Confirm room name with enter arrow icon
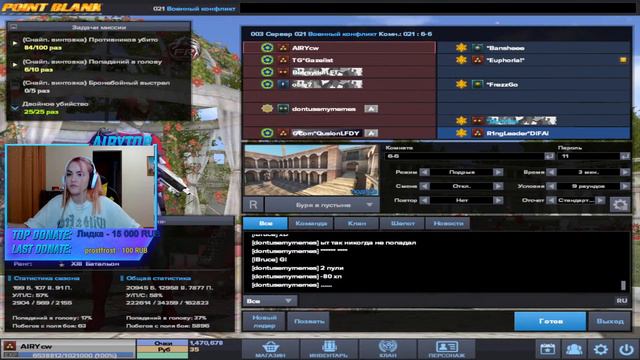The height and width of the screenshot is (360, 640). pyautogui.click(x=549, y=156)
